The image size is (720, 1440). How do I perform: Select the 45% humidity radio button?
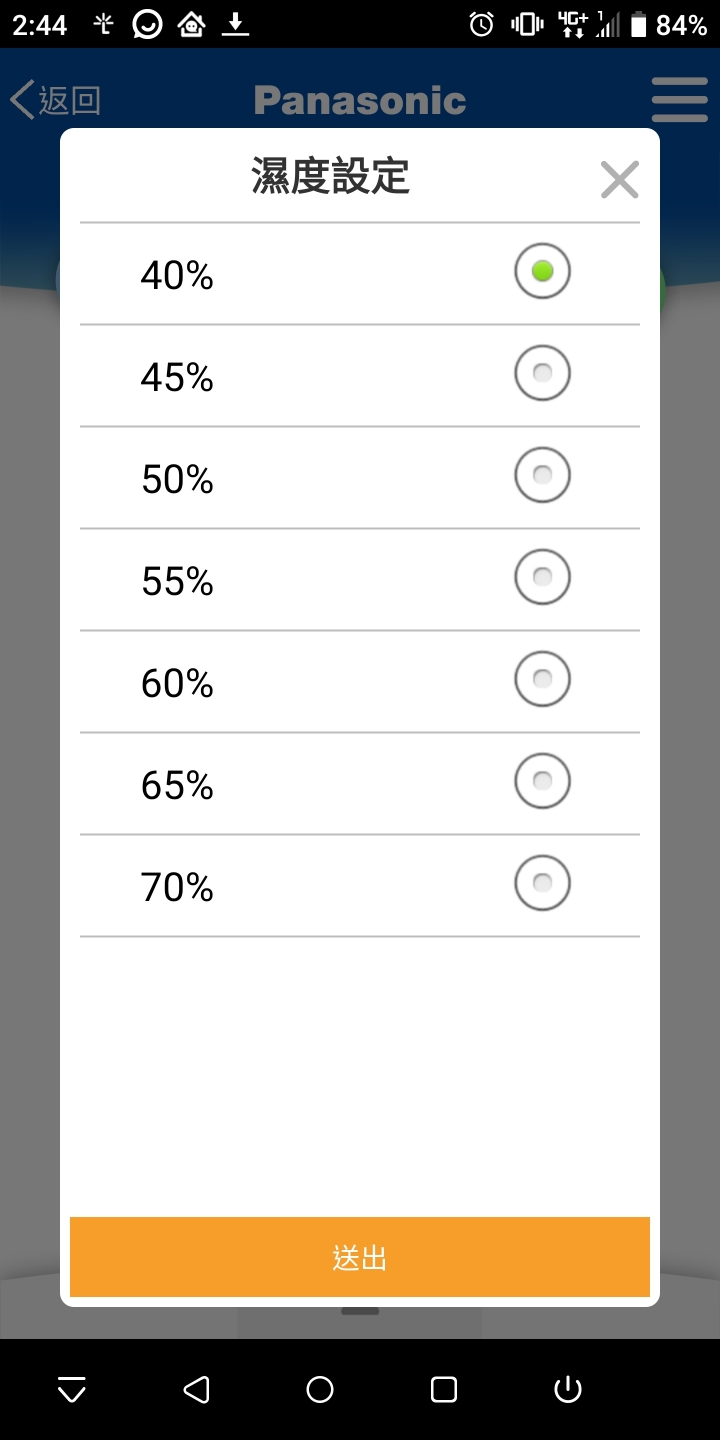pos(542,373)
